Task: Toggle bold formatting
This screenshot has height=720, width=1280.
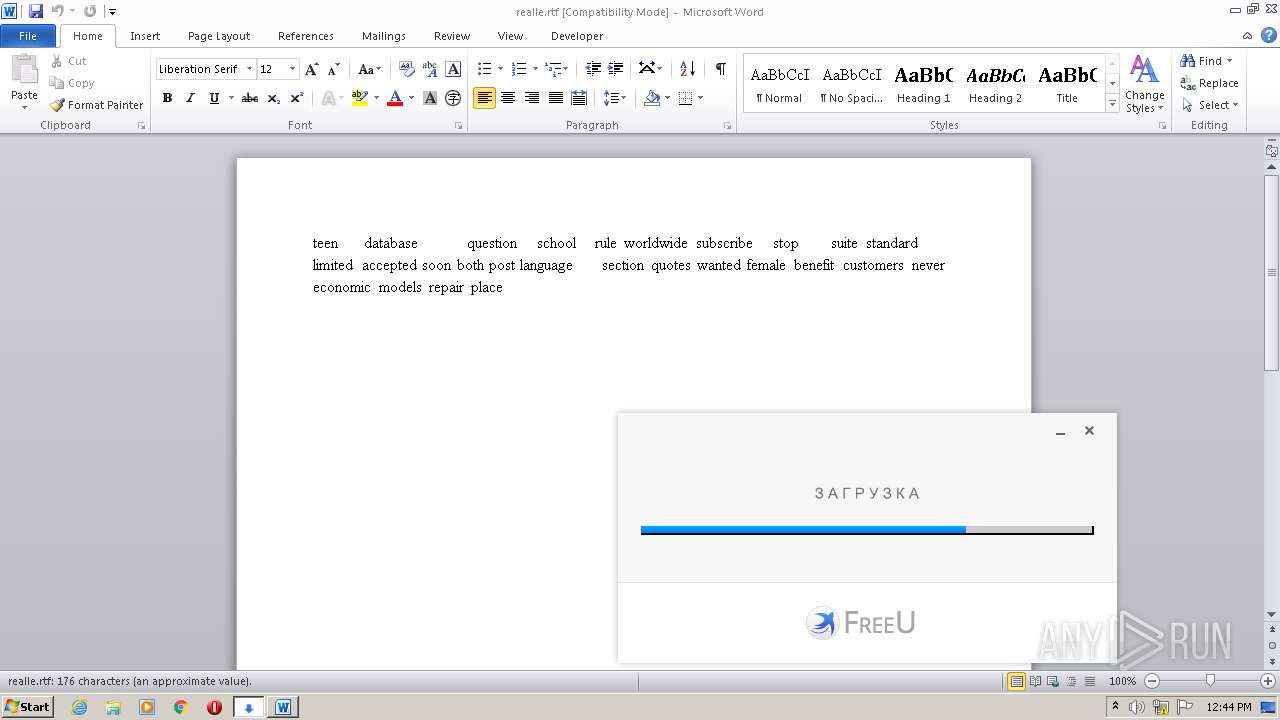Action: [x=167, y=98]
